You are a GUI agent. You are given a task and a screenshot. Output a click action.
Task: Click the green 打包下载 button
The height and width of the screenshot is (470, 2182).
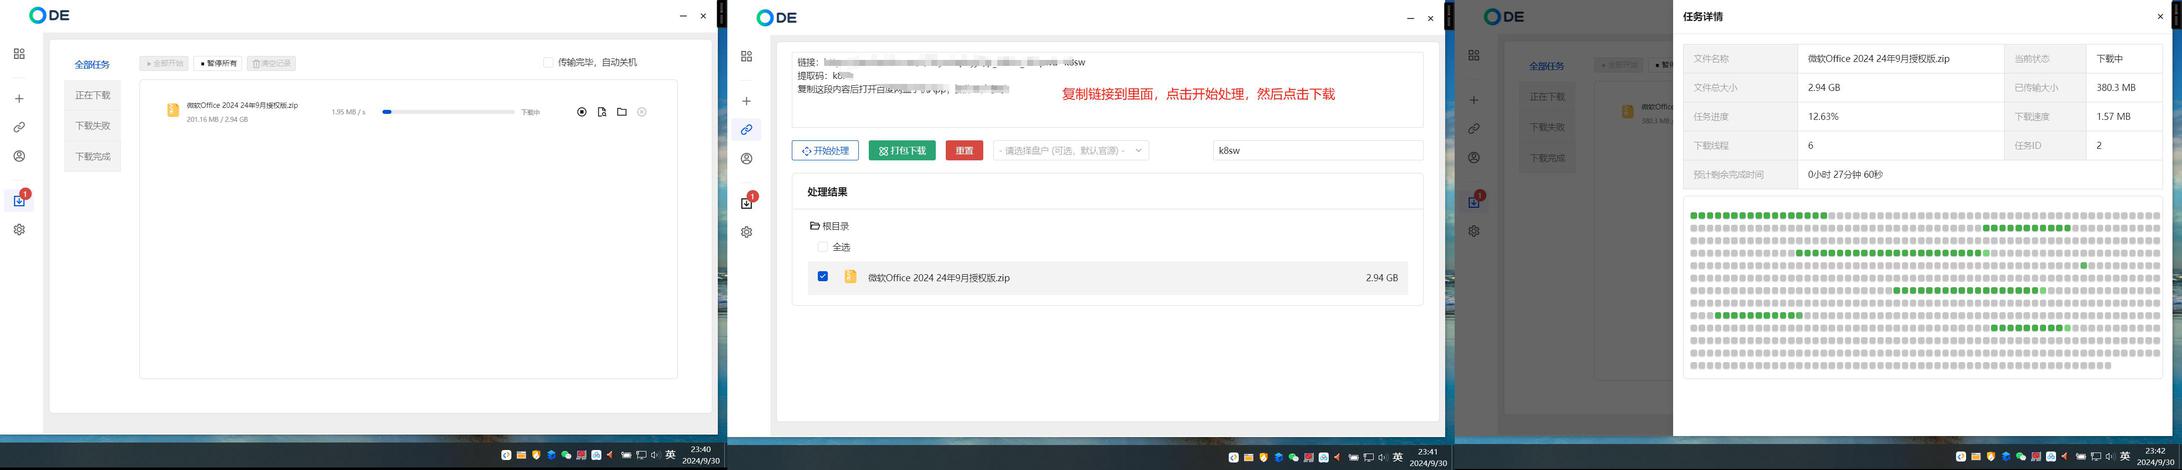[x=902, y=150]
